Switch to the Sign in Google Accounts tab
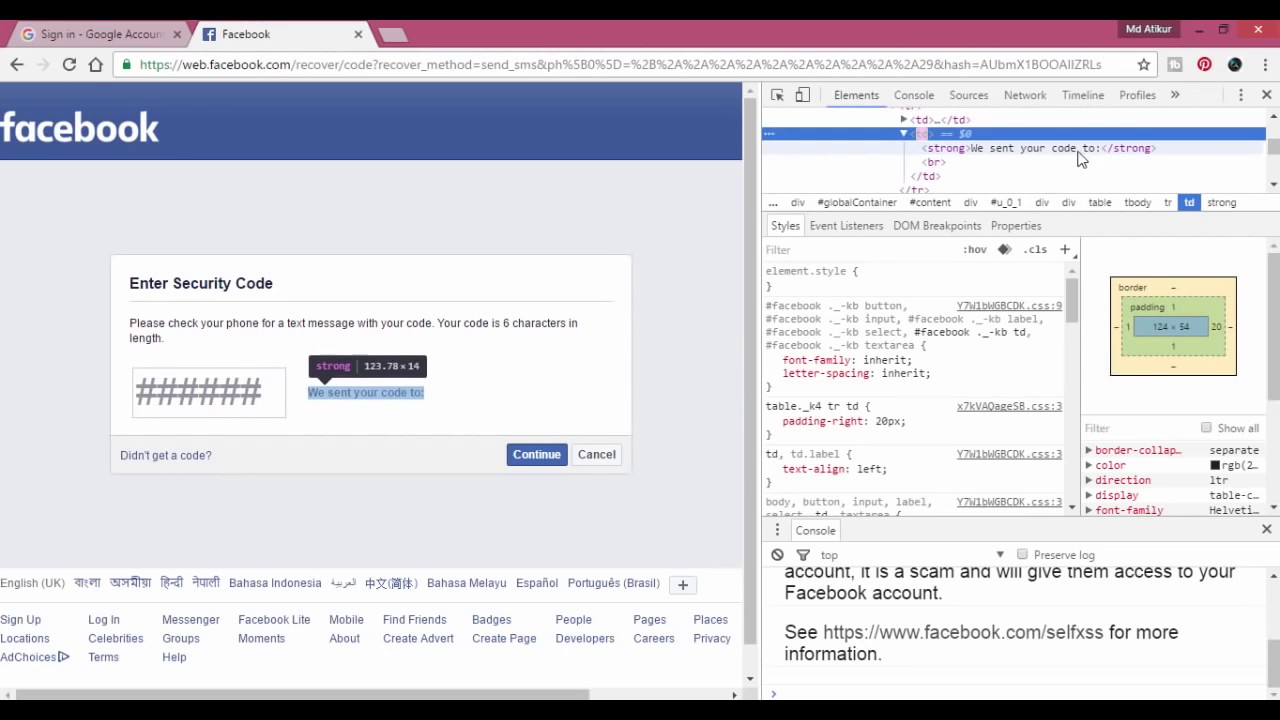The height and width of the screenshot is (720, 1280). 97,34
